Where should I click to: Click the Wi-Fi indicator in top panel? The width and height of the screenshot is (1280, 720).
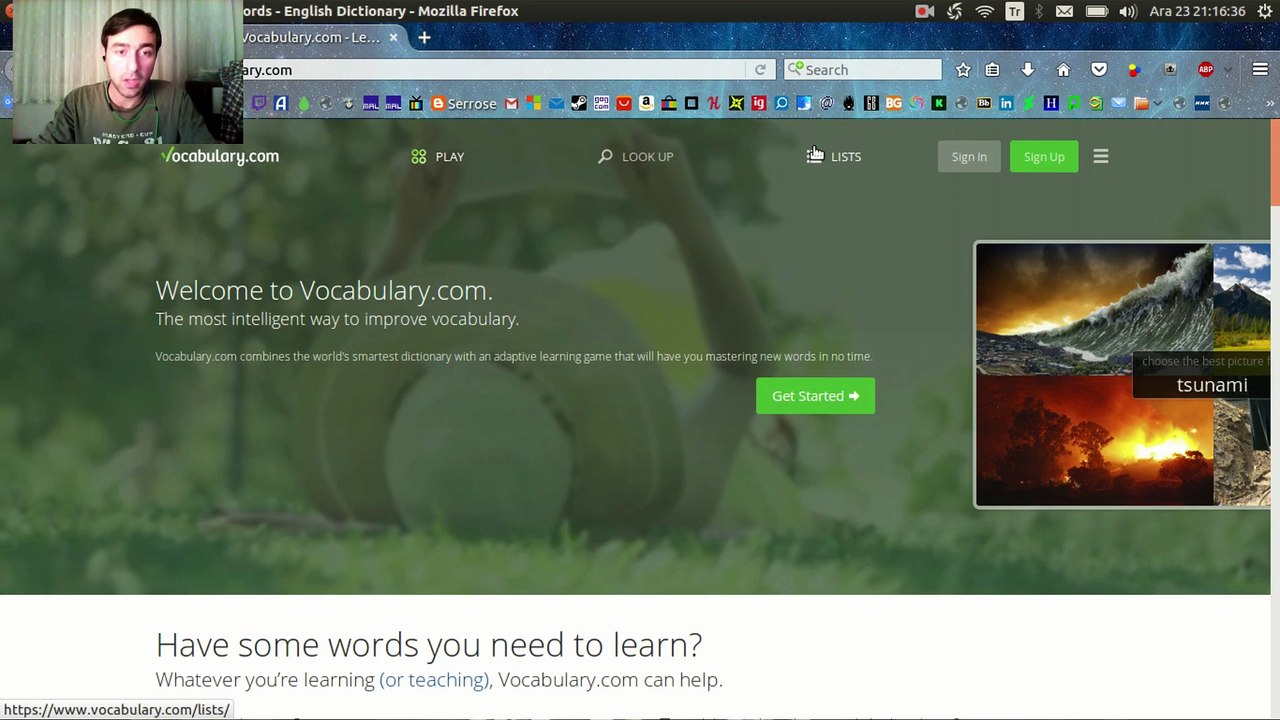(985, 12)
